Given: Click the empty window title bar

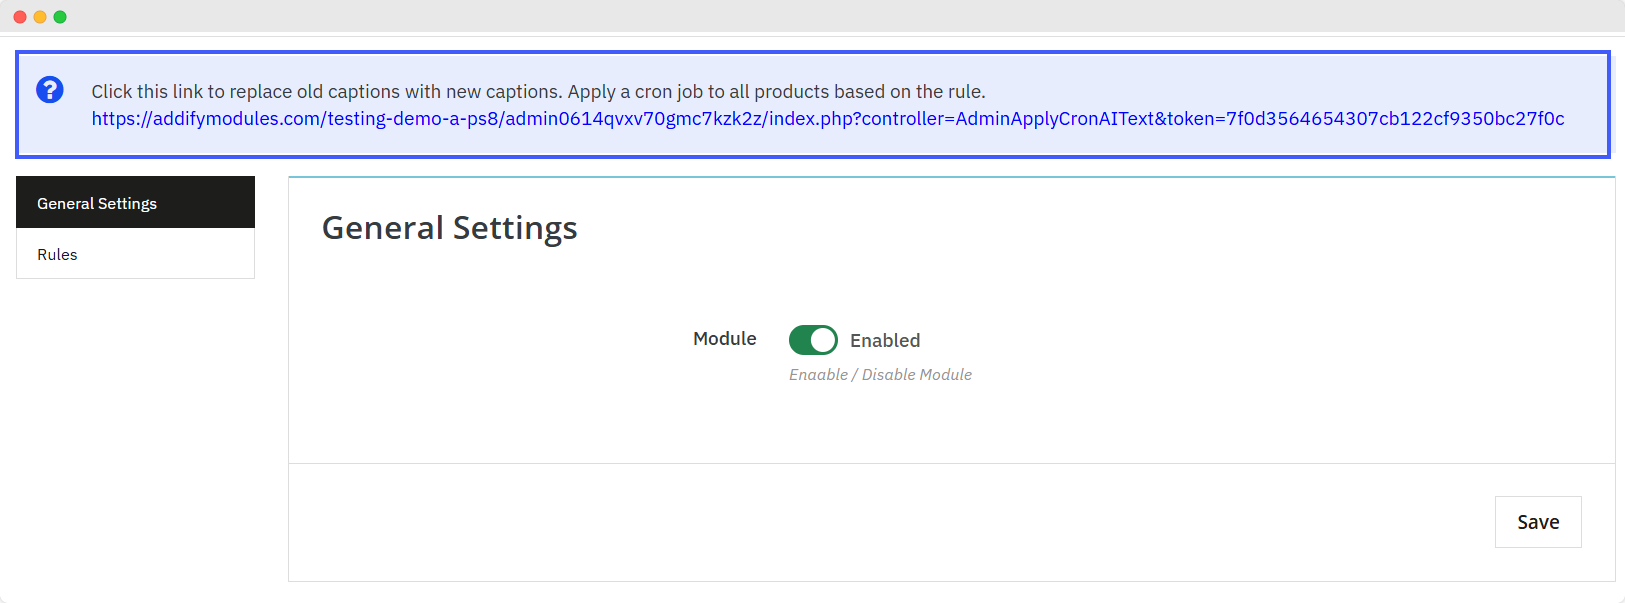Looking at the screenshot, I should [x=800, y=17].
